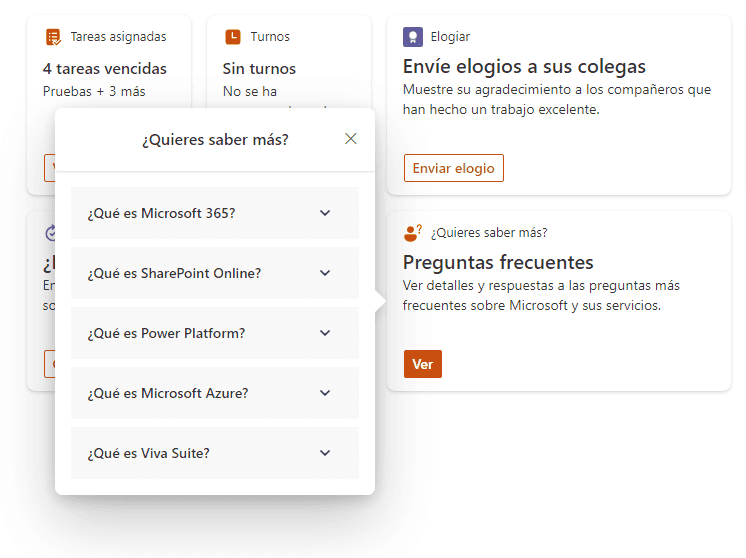Click the partially hidden purple refresh icon
The image size is (746, 558).
(x=50, y=233)
